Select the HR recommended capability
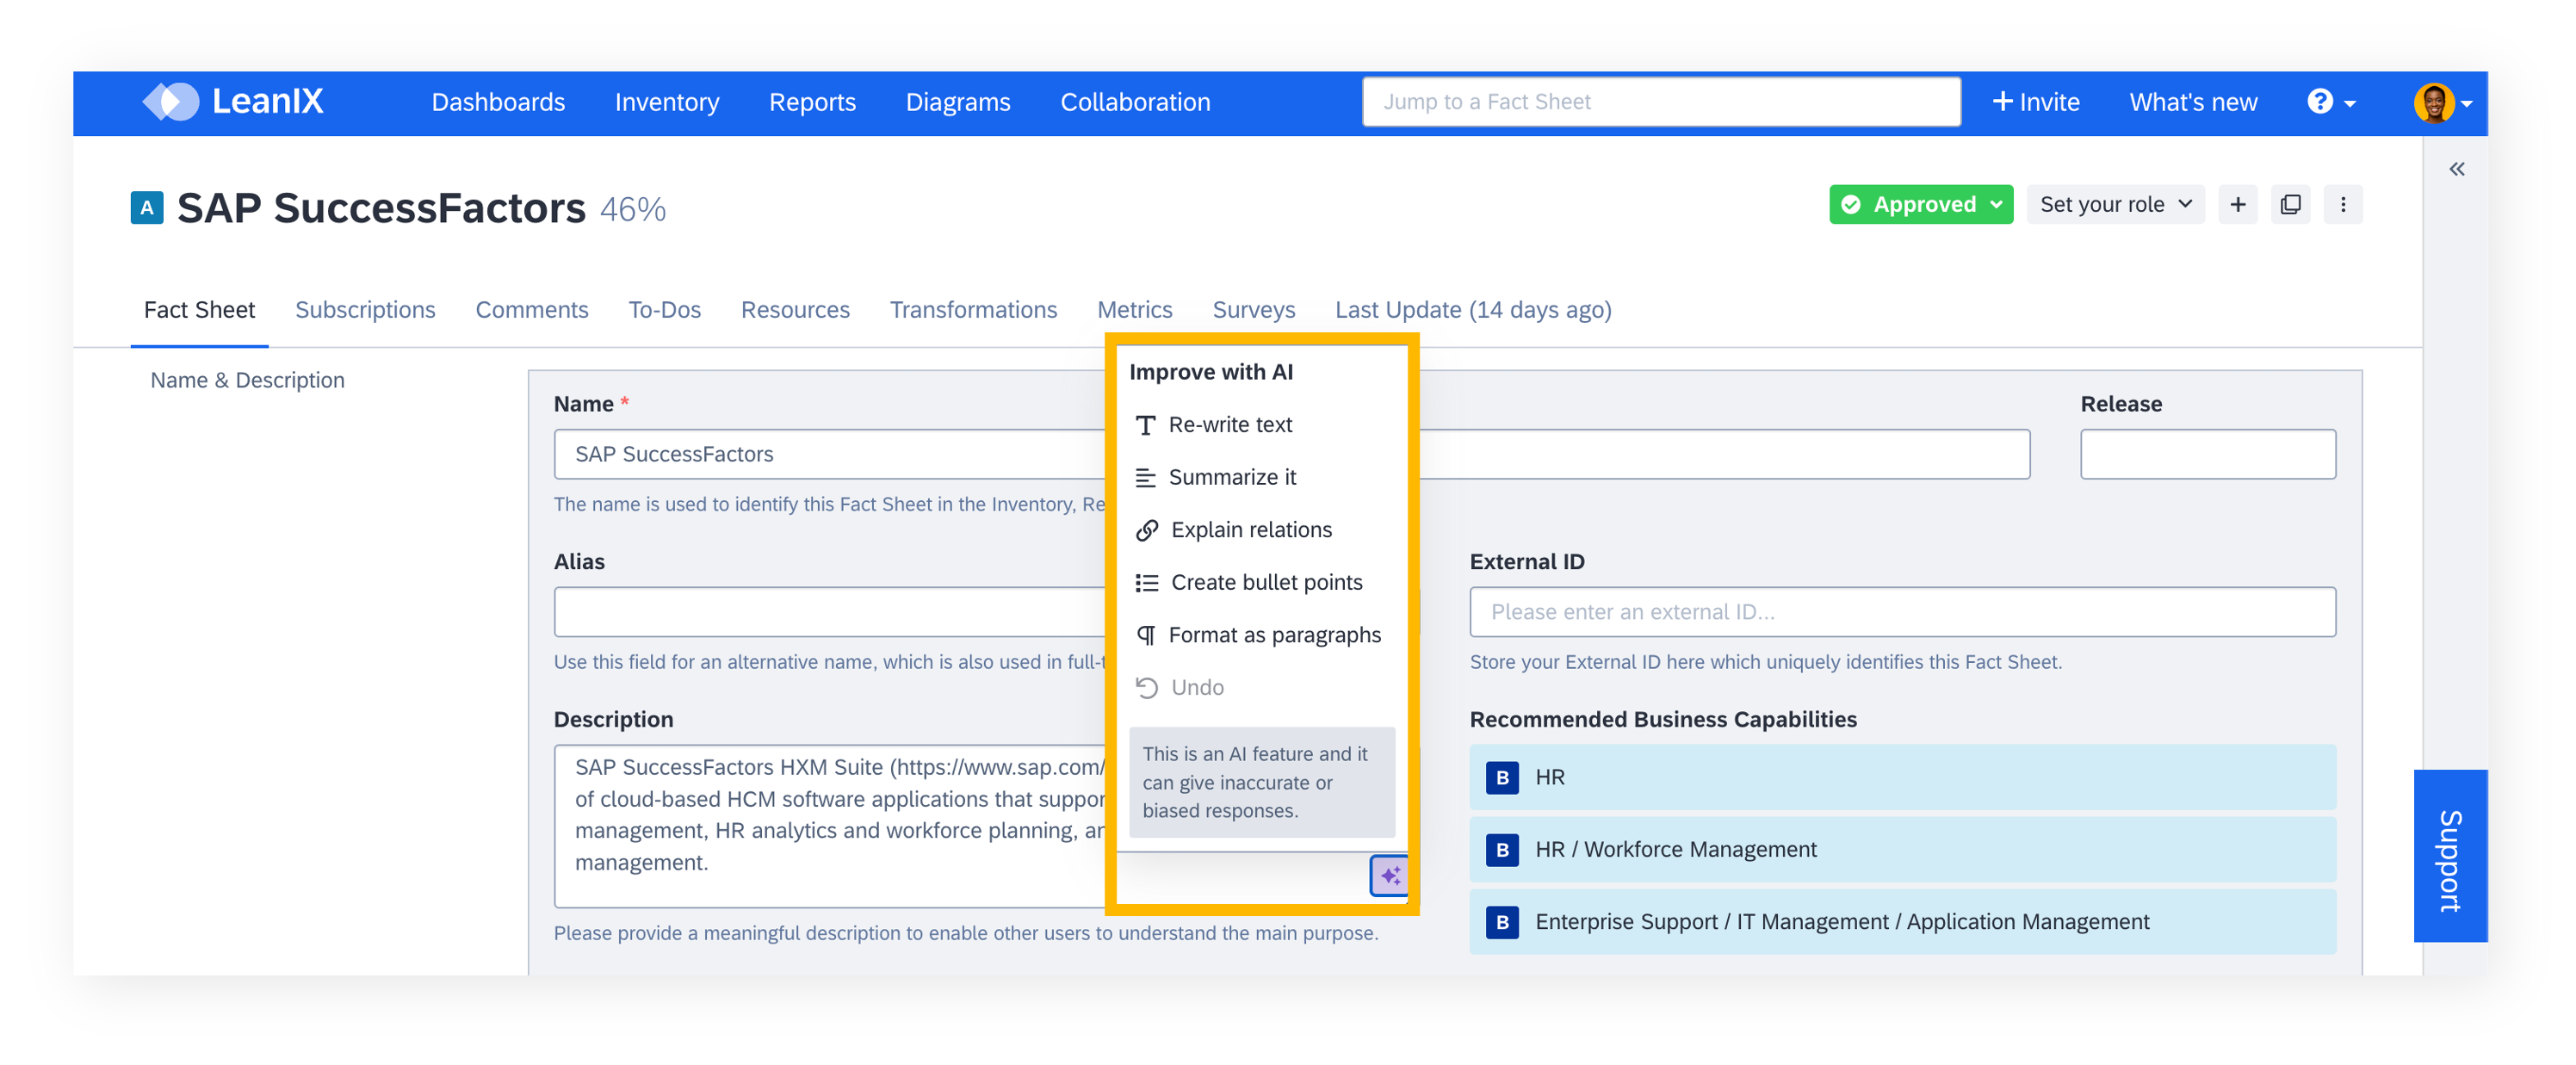Image resolution: width=2576 pixels, height=1065 pixels. coord(1902,777)
